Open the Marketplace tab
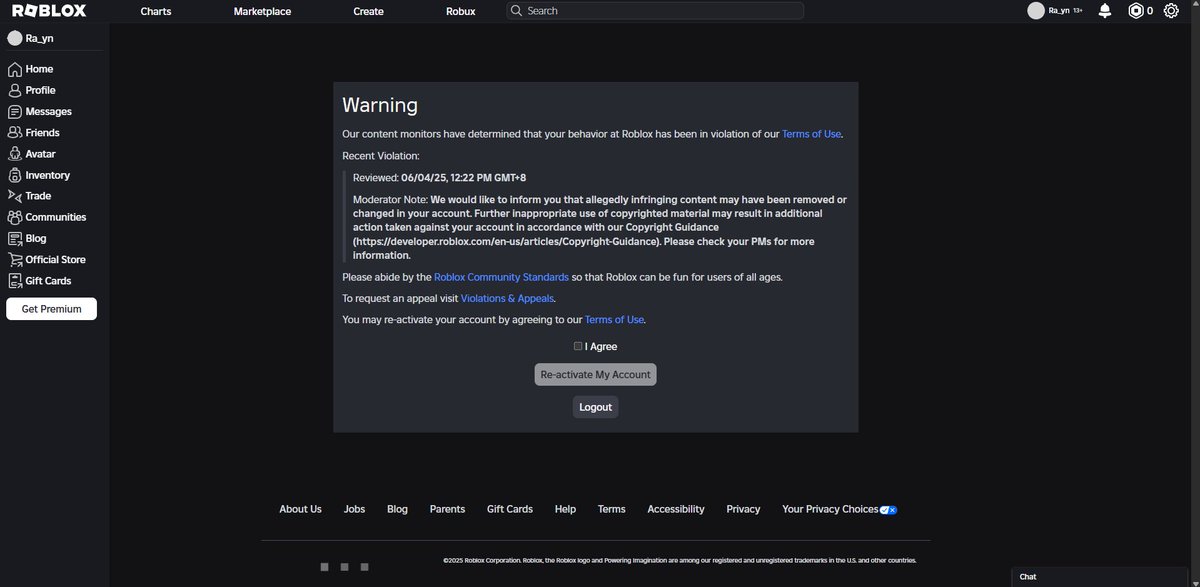 point(262,11)
